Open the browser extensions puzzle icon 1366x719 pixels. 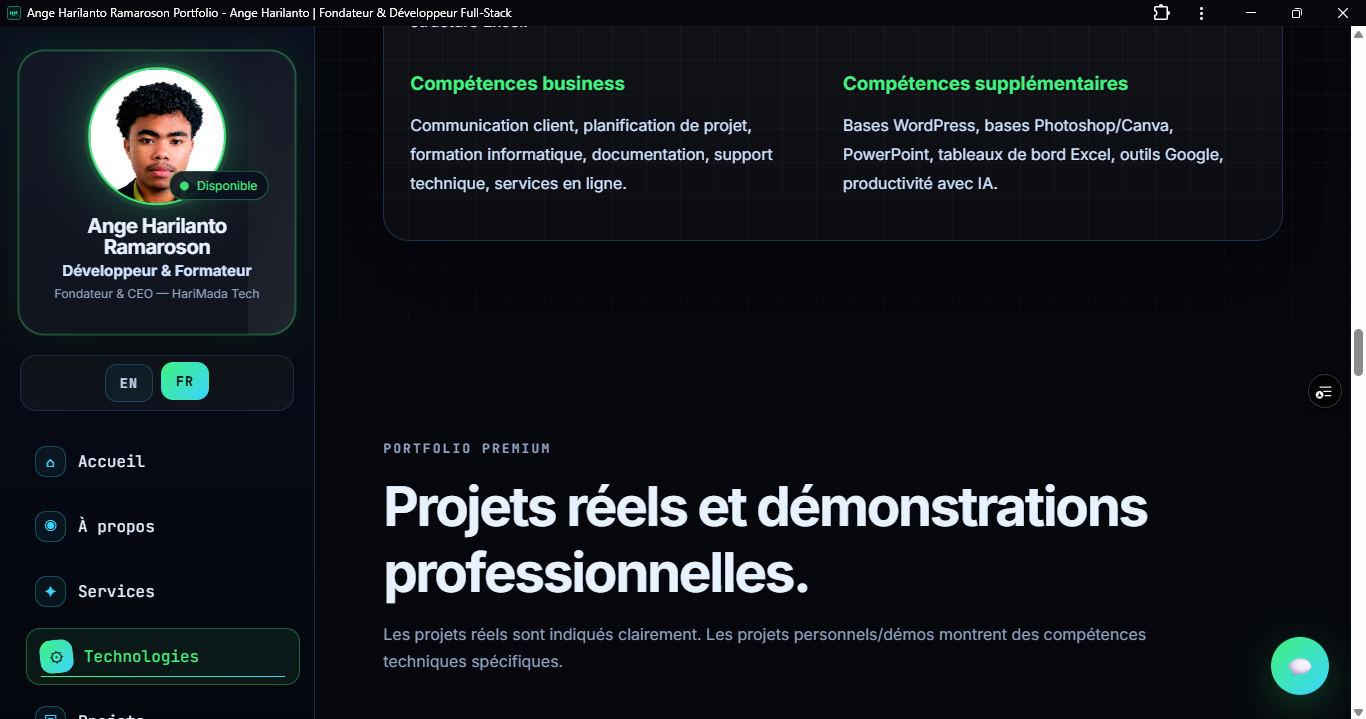[1161, 13]
